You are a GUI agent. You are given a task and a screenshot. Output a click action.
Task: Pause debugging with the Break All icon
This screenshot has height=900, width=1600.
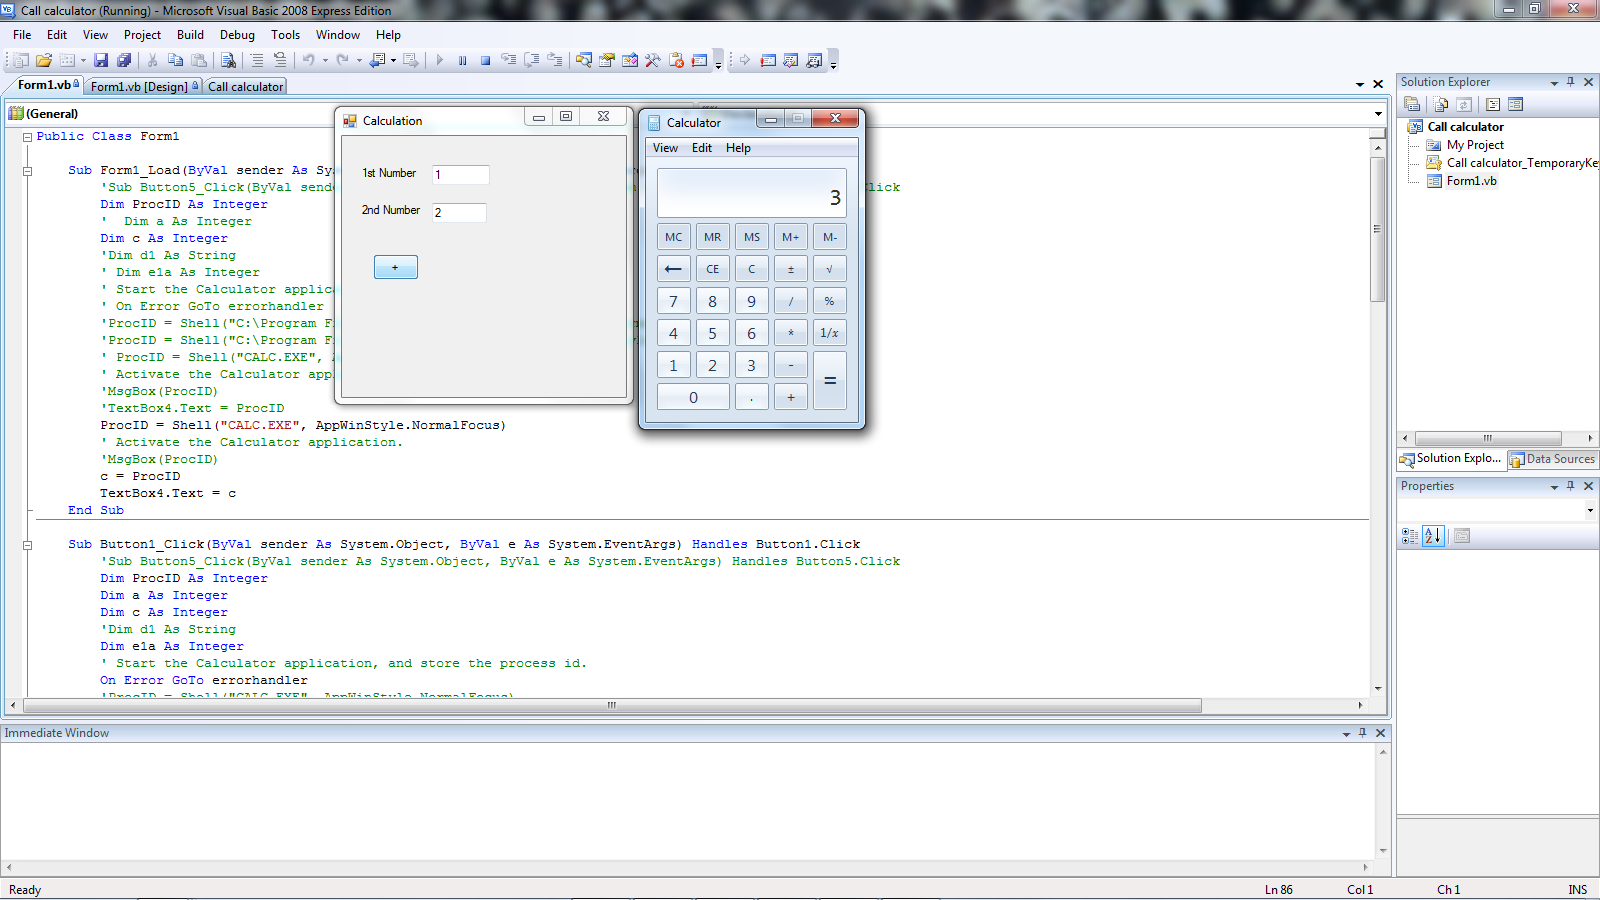[462, 61]
